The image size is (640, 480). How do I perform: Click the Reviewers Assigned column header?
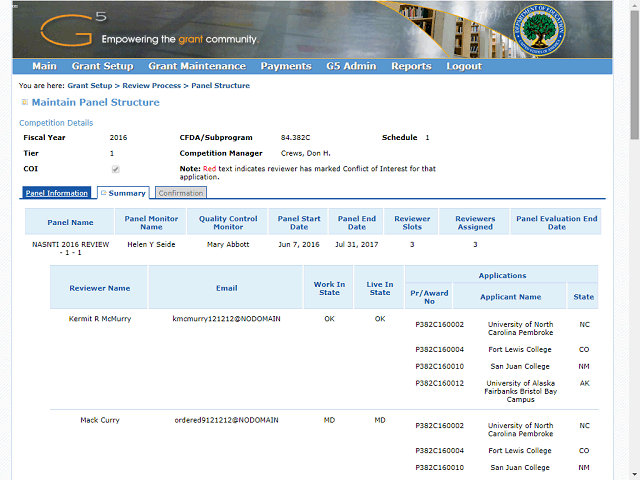475,222
